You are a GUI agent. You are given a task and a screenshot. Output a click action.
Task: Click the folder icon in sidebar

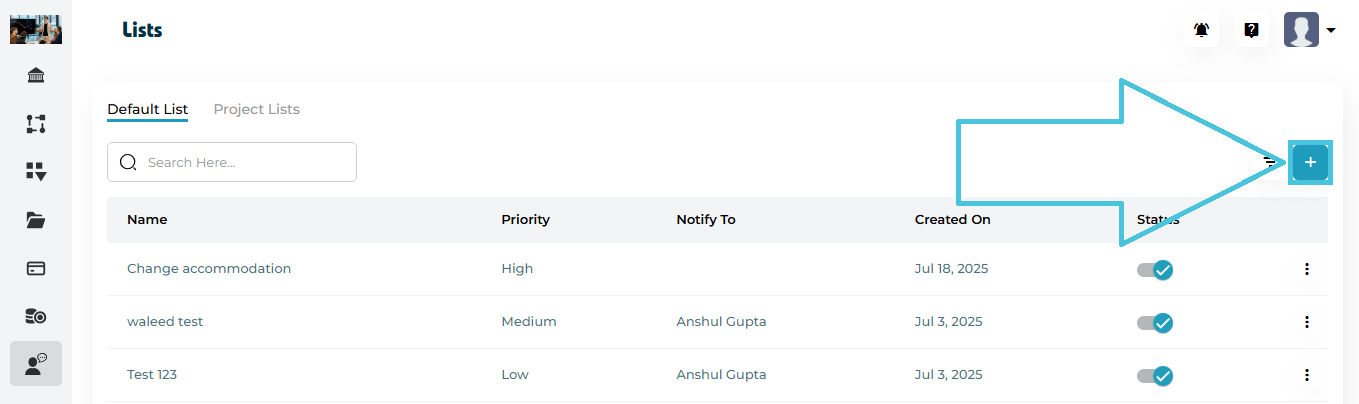36,220
